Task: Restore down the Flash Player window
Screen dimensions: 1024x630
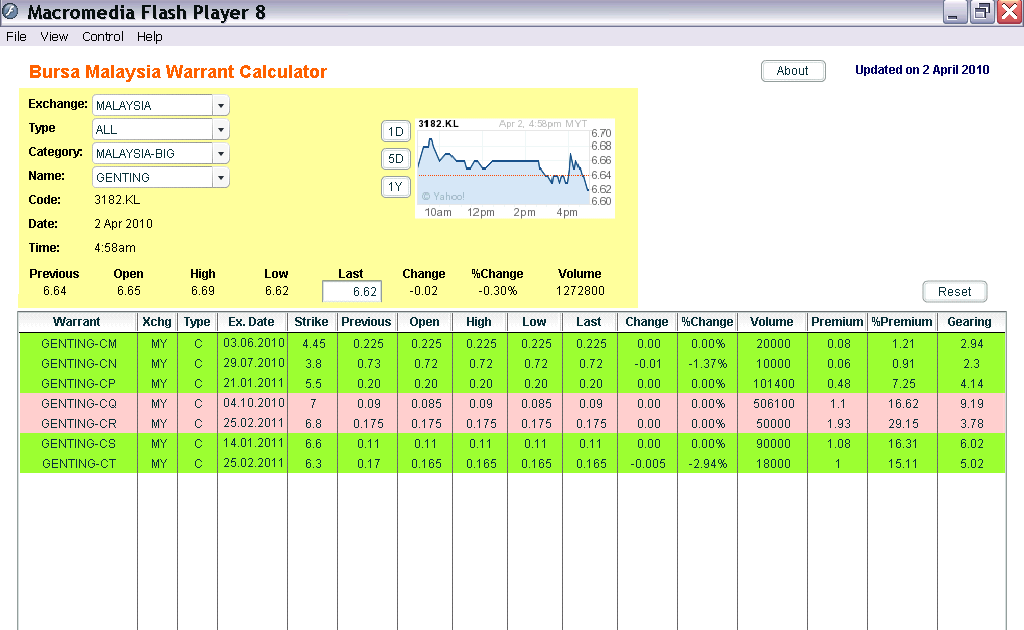Action: point(982,12)
